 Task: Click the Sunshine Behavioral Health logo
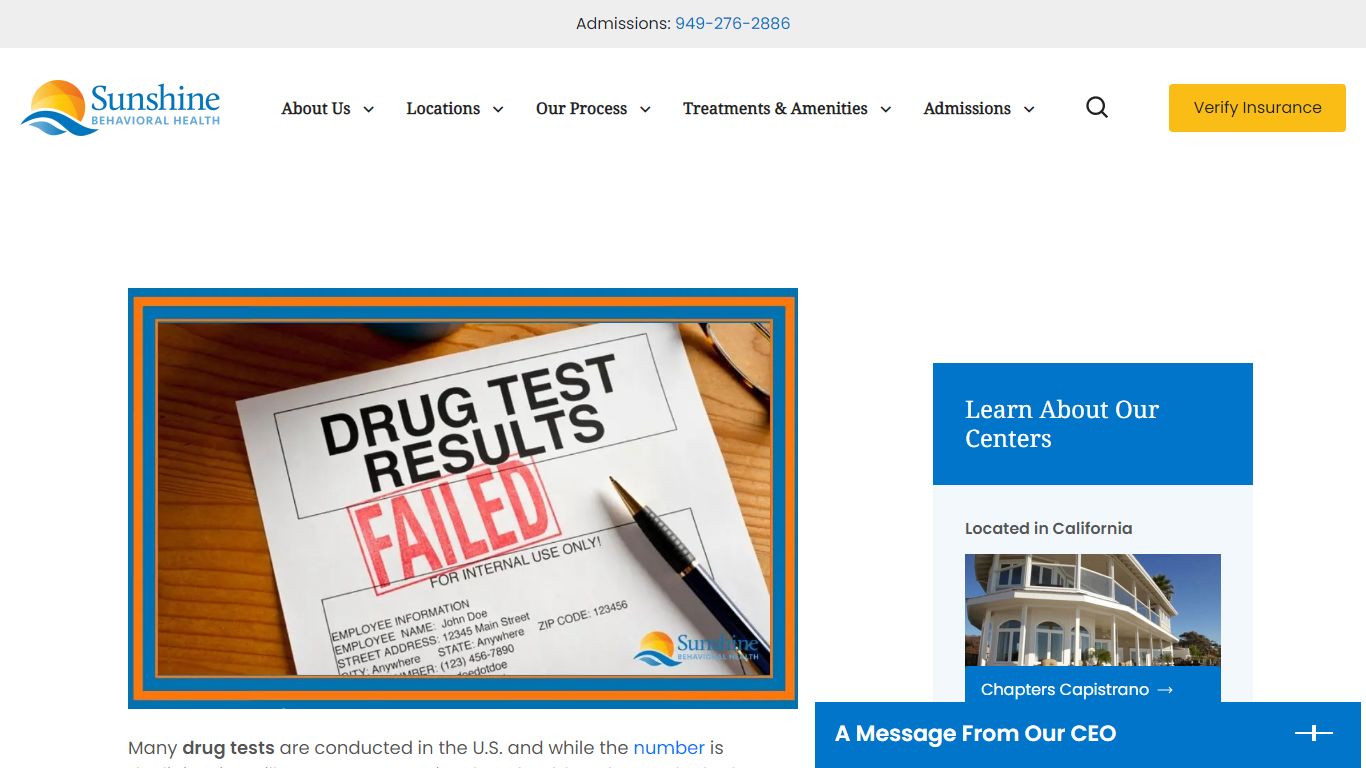[121, 108]
